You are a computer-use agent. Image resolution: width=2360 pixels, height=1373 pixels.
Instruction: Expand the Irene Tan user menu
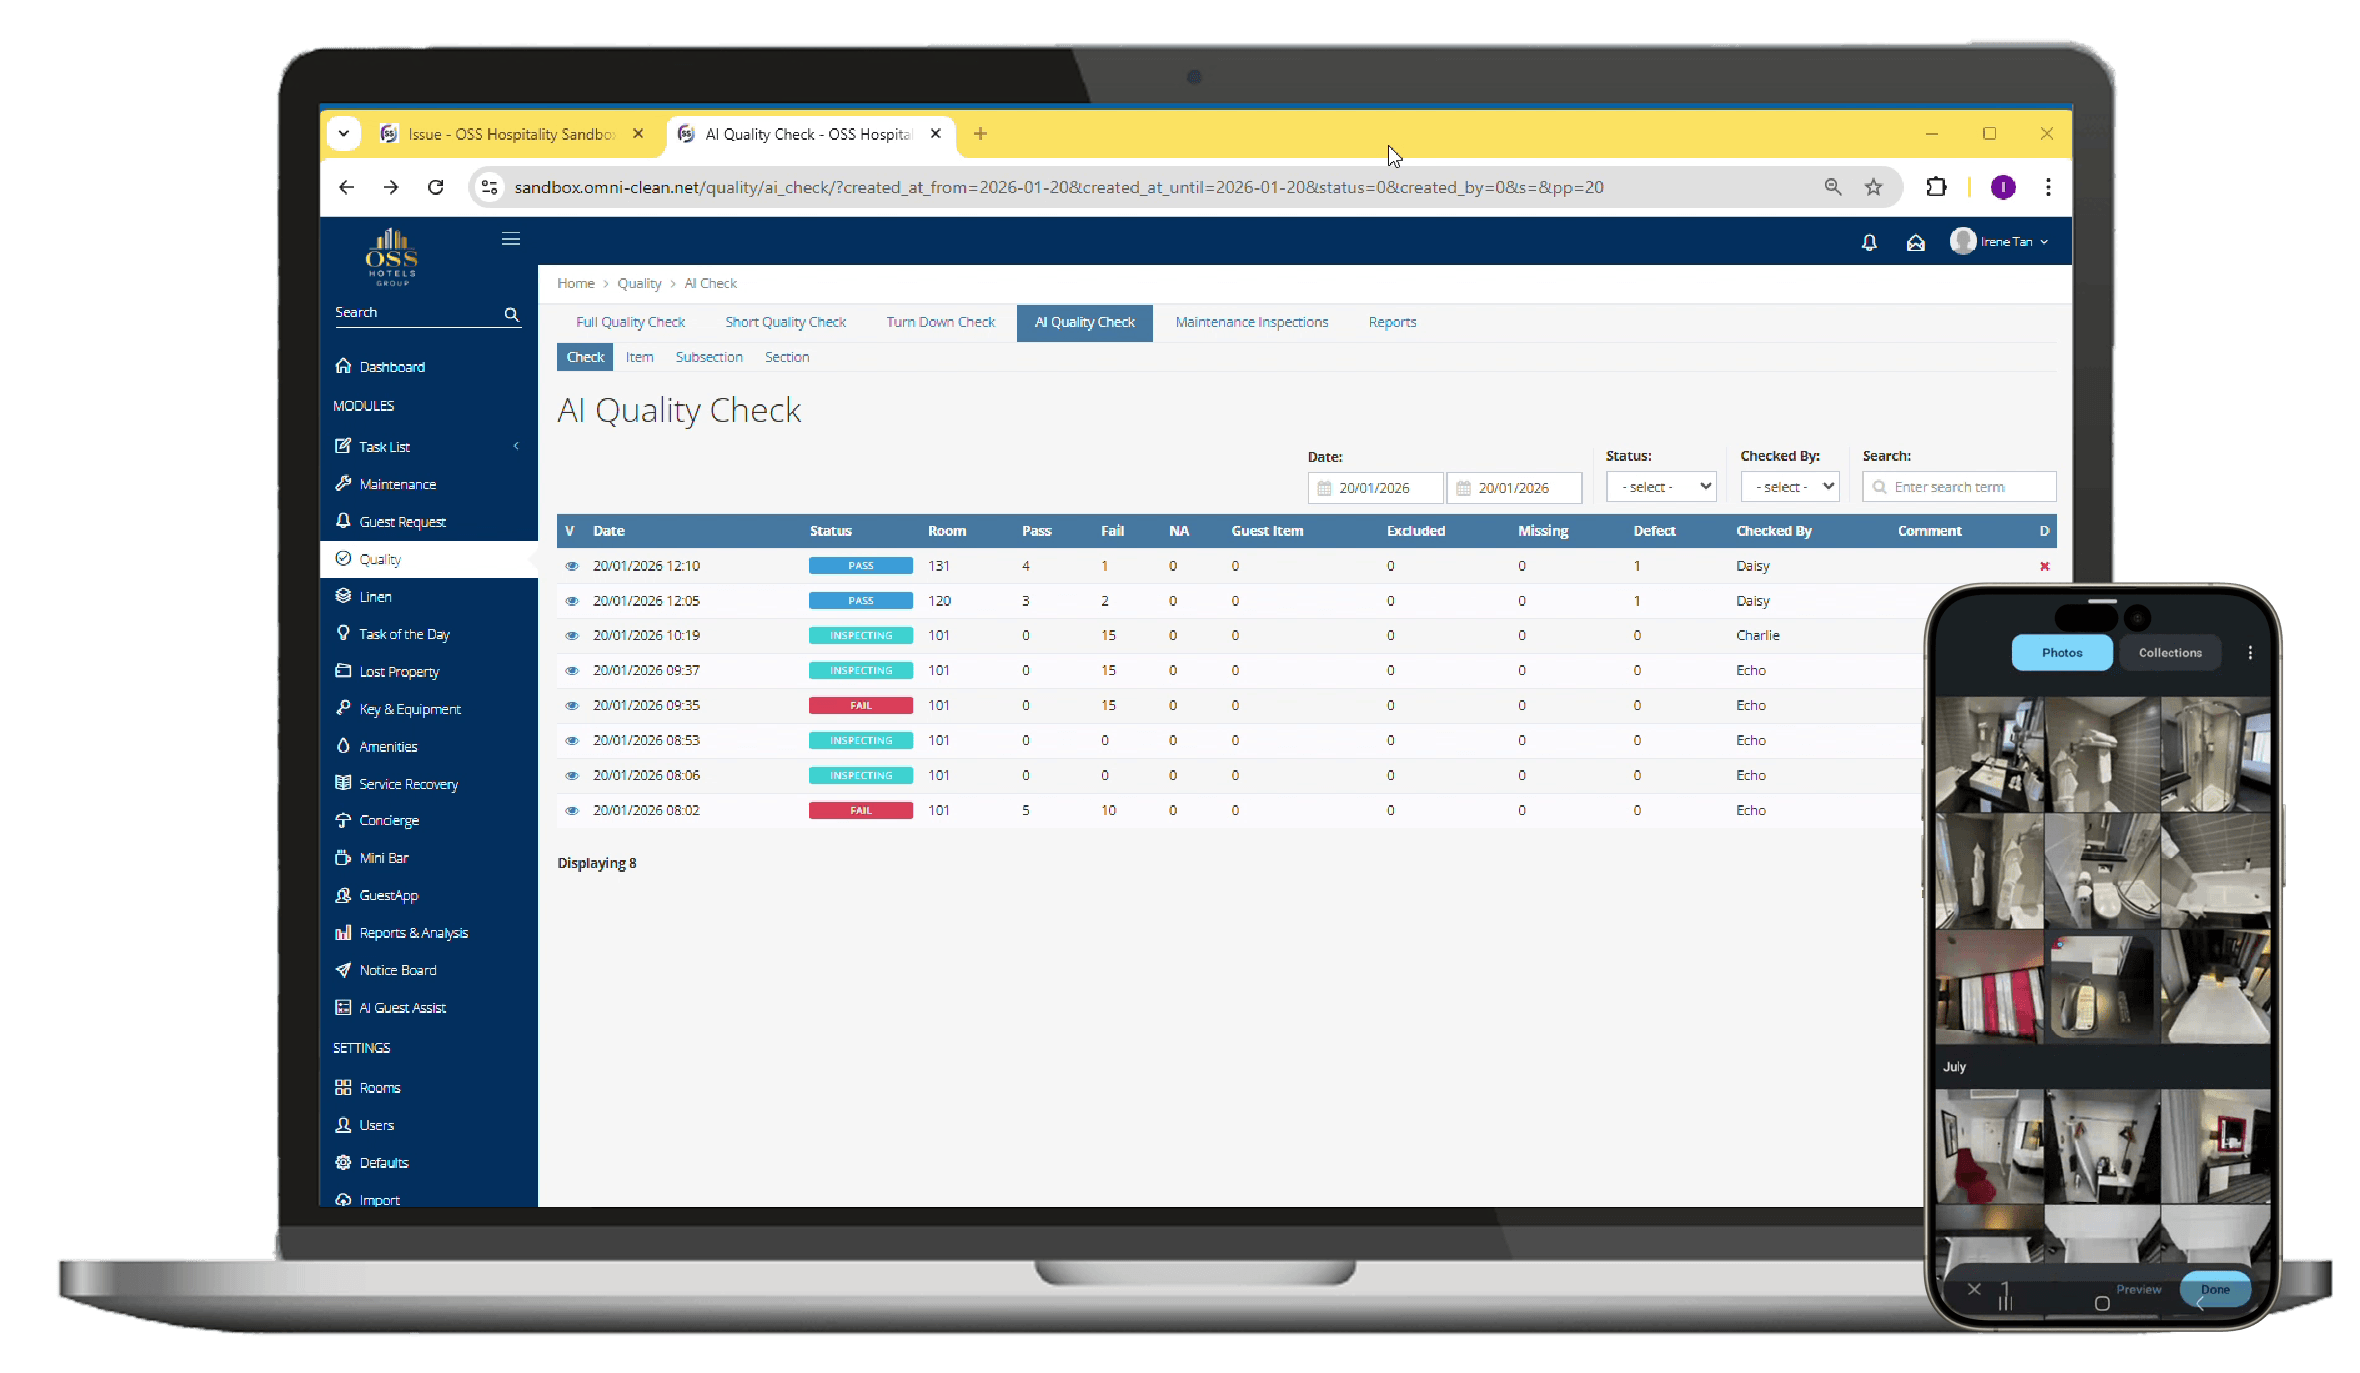[x=2000, y=242]
